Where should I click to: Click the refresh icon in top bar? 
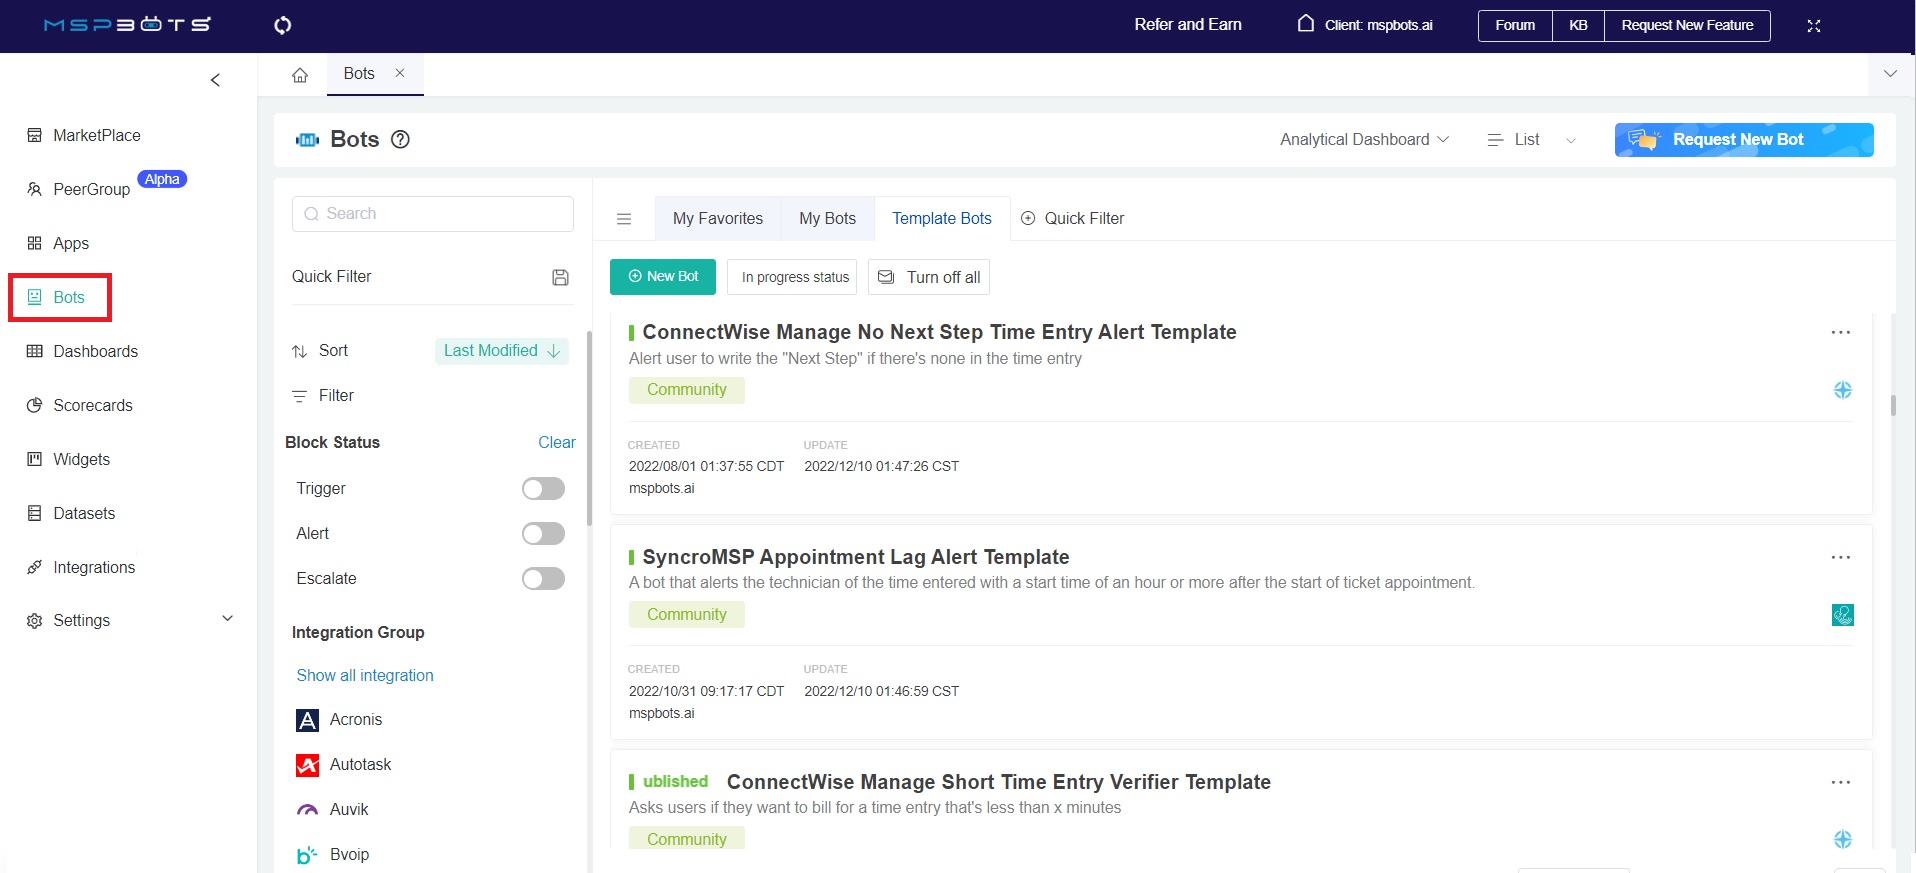point(283,25)
